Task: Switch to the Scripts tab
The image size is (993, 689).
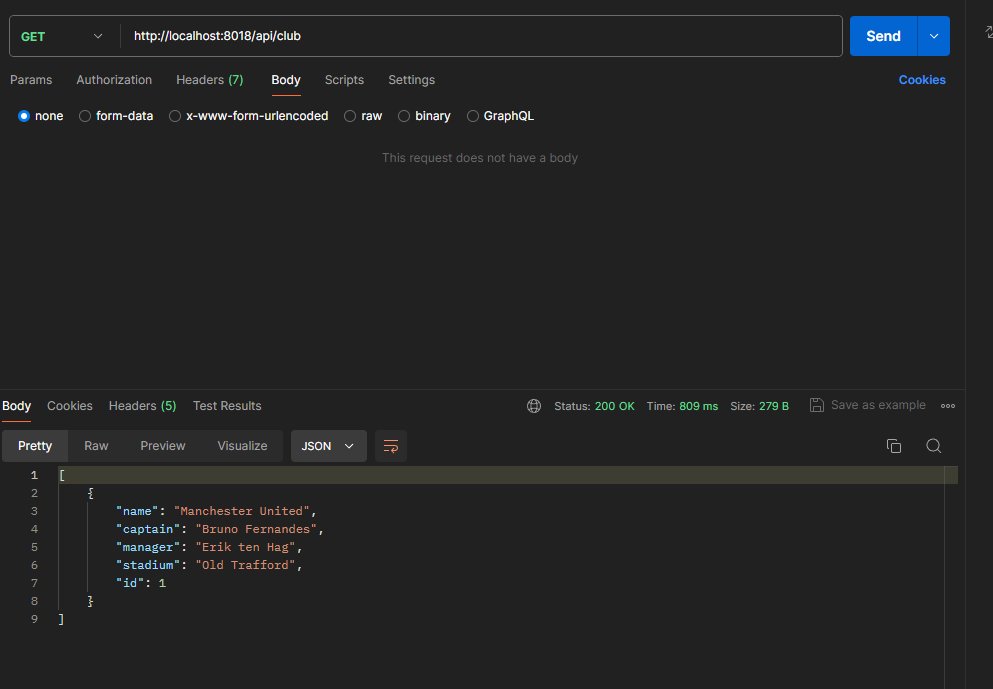Action: click(344, 80)
